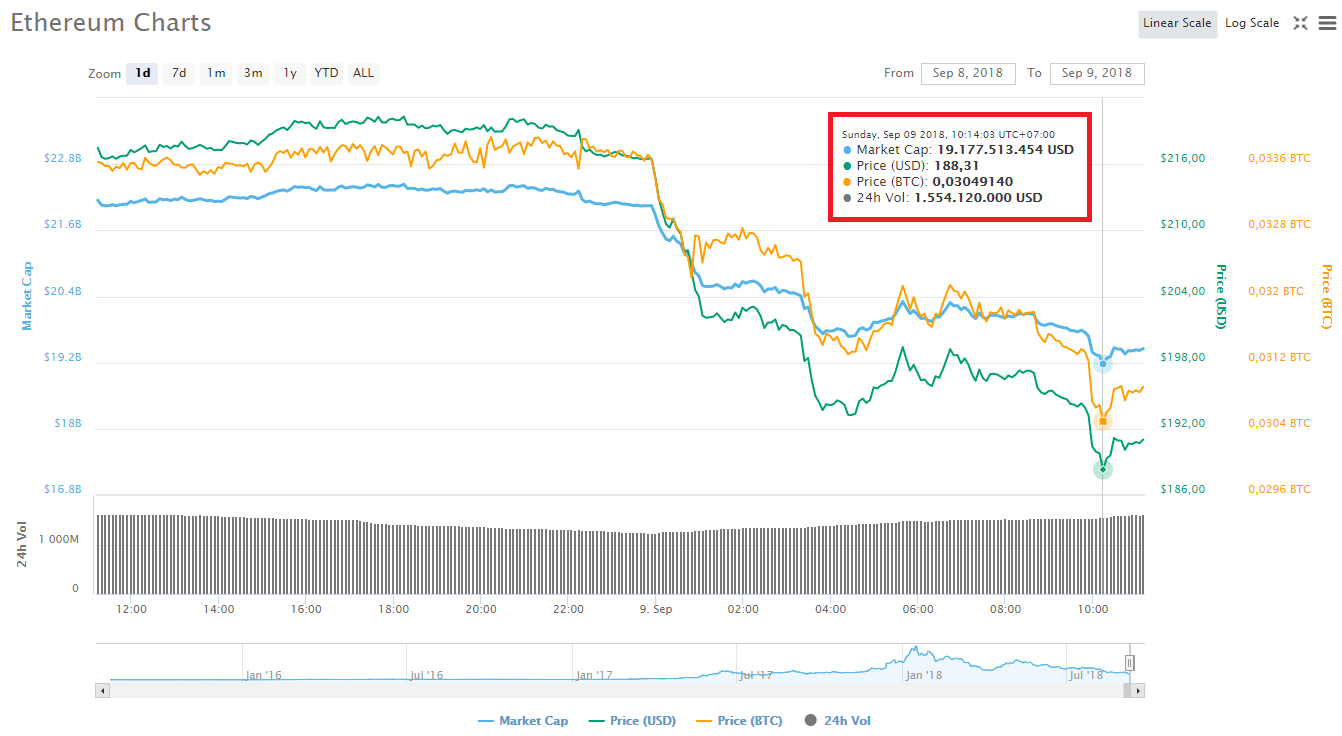Click the 9. Sep time axis label
Image resolution: width=1342 pixels, height=736 pixels.
[656, 609]
